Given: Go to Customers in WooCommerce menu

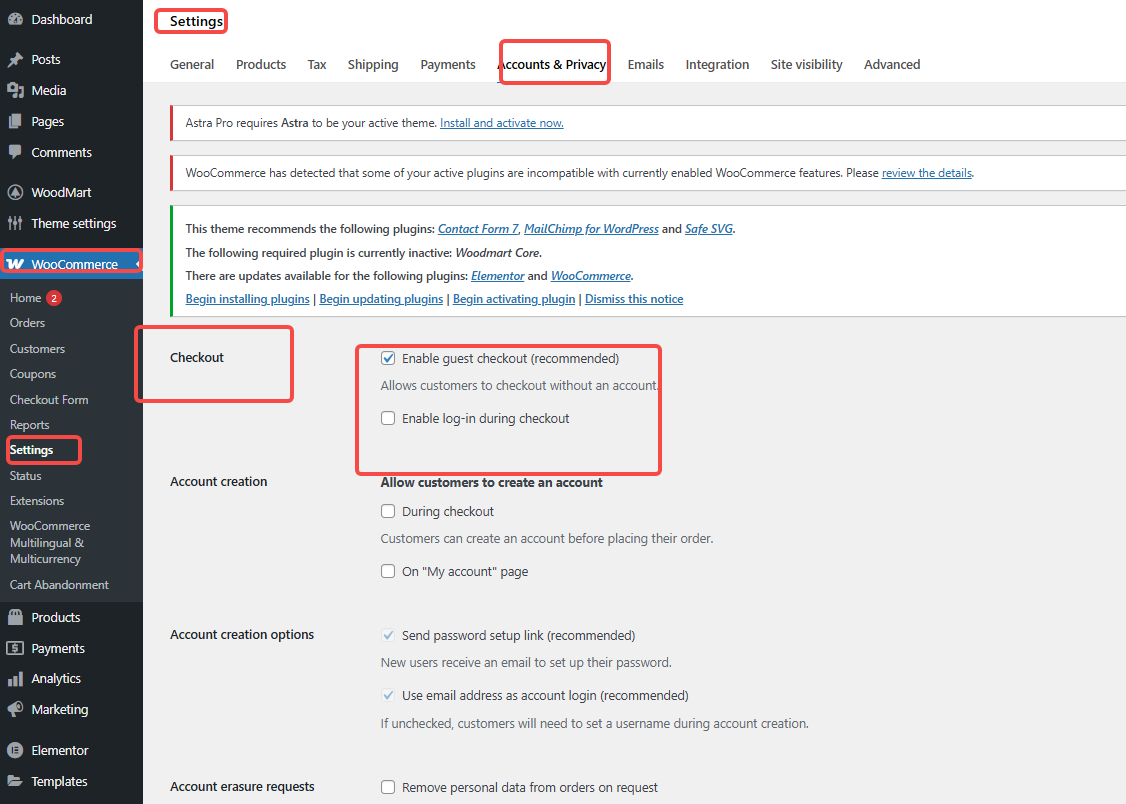Looking at the screenshot, I should pos(37,349).
